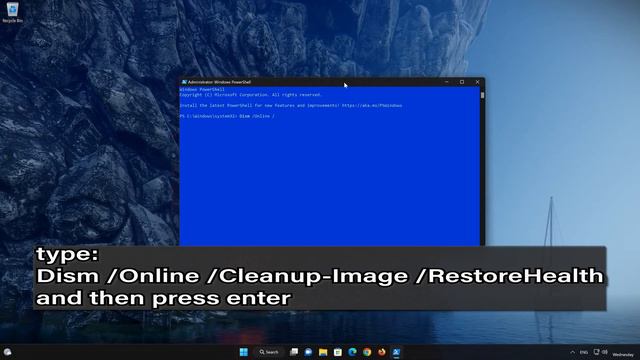This screenshot has height=360, width=640.
Task: Click the ENG language indicator
Action: pos(584,352)
